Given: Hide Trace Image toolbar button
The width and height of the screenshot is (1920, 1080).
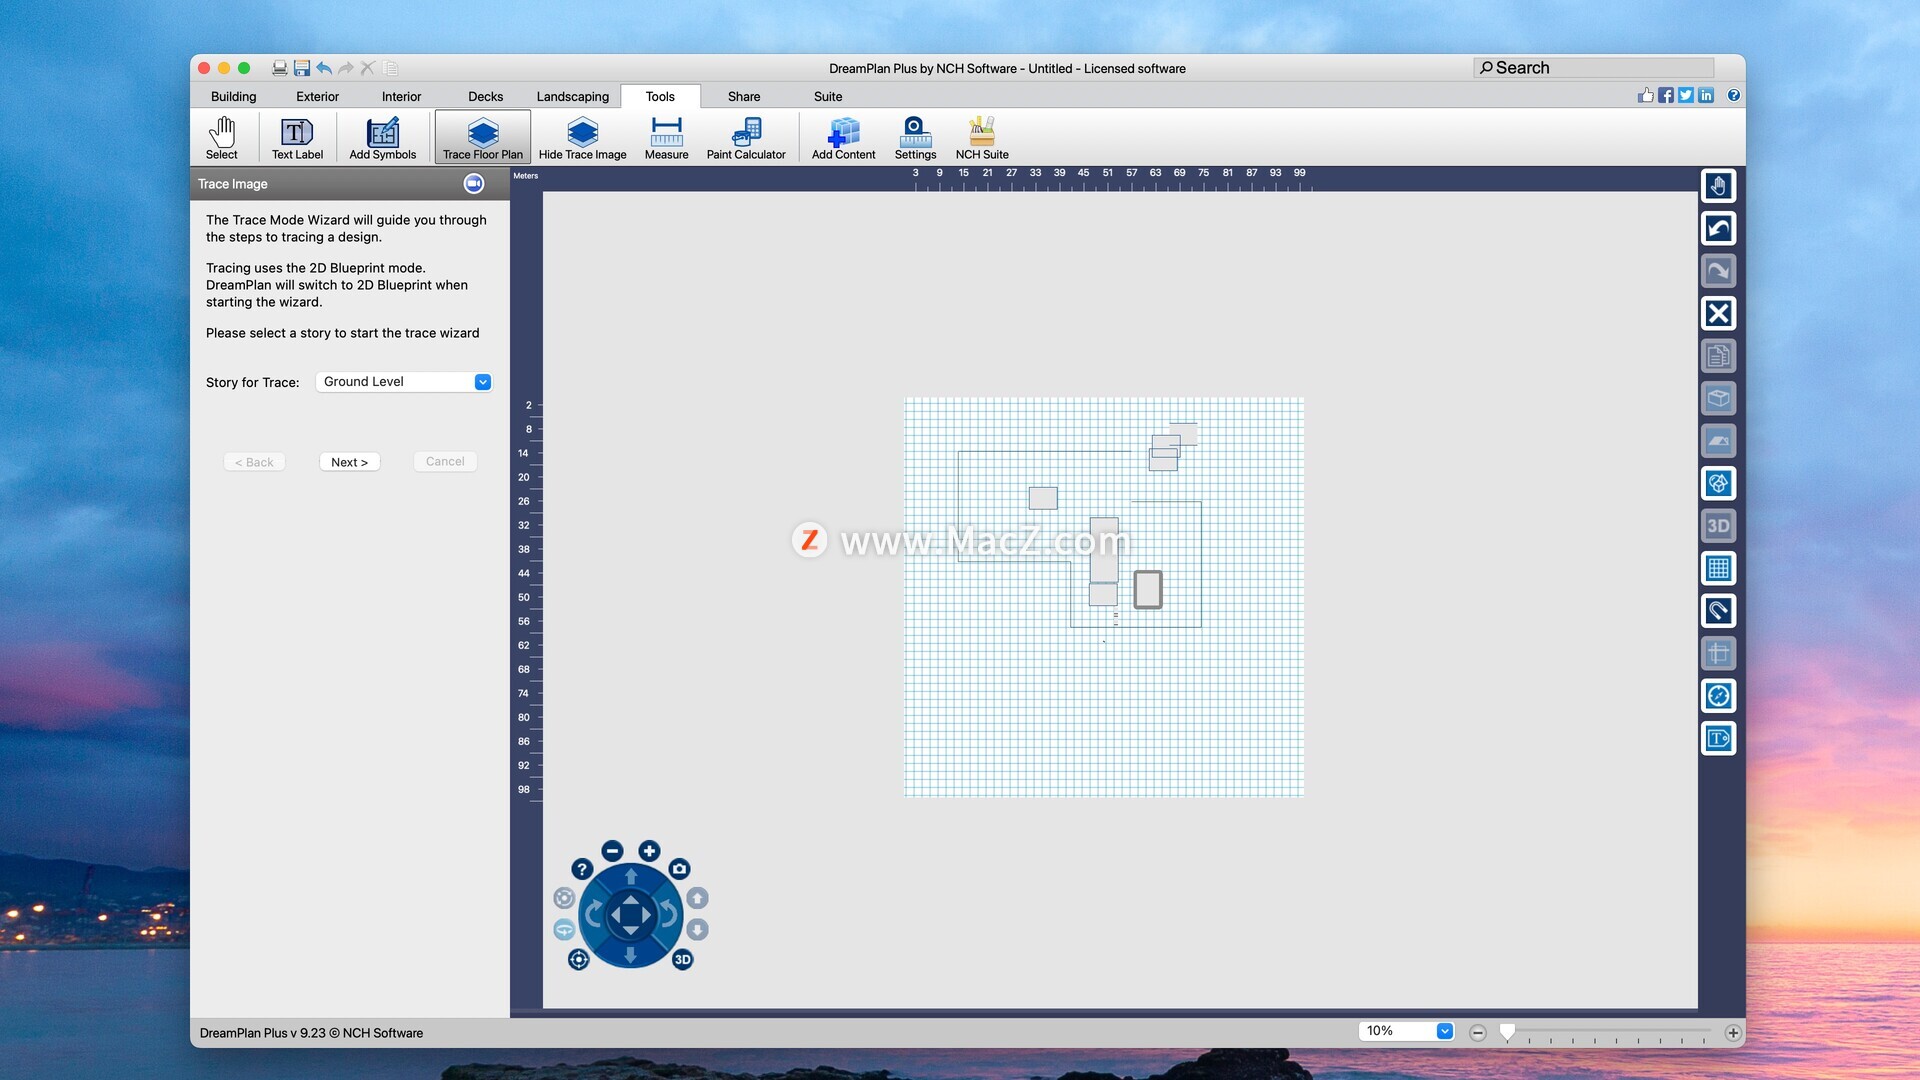Looking at the screenshot, I should click(x=582, y=137).
